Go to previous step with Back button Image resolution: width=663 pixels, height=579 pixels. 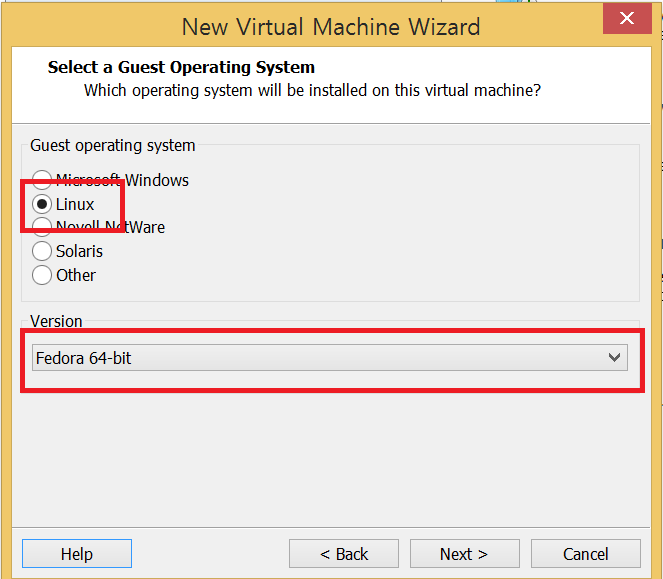[x=344, y=554]
